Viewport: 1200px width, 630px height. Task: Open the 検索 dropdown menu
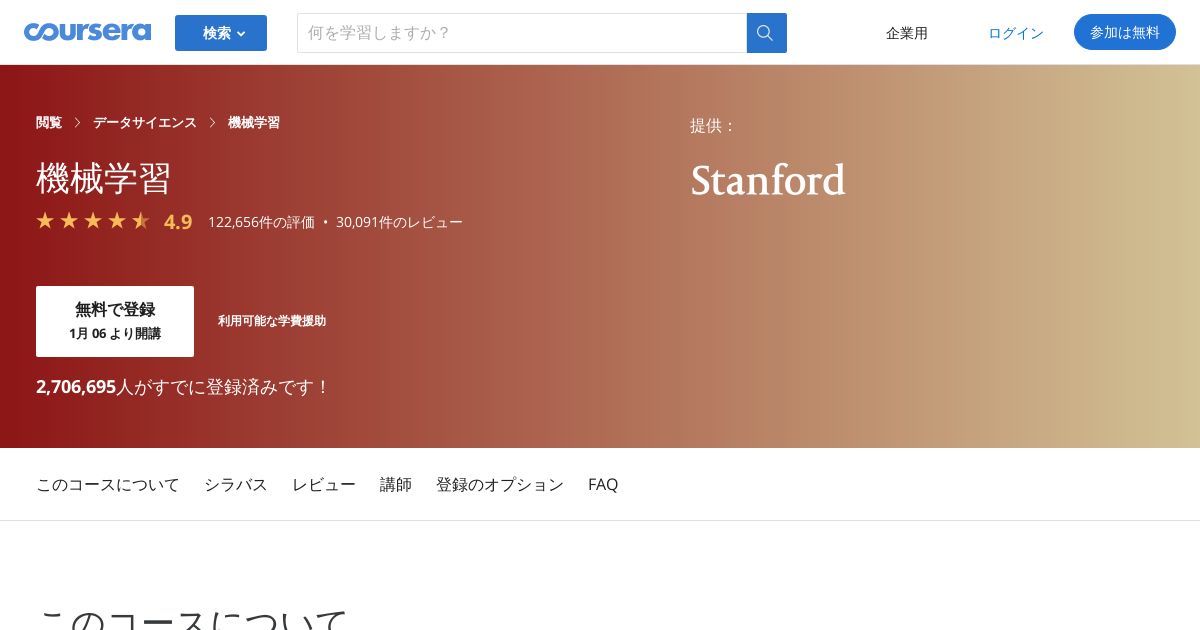point(221,33)
